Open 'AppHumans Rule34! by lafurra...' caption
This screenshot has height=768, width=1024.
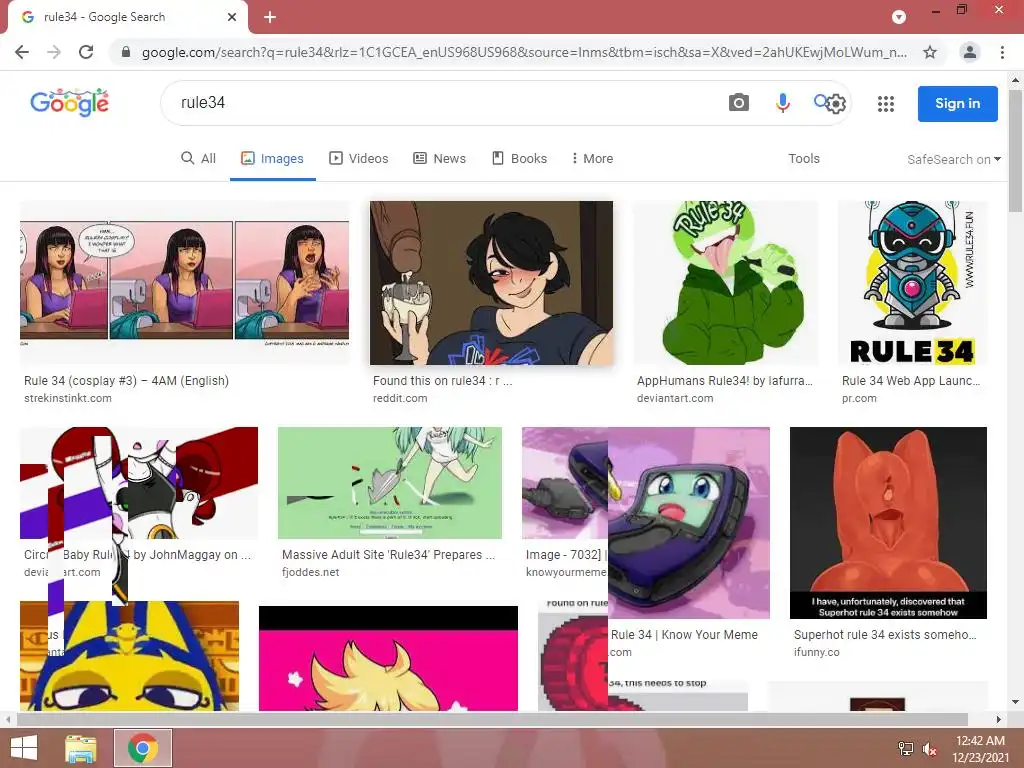725,381
